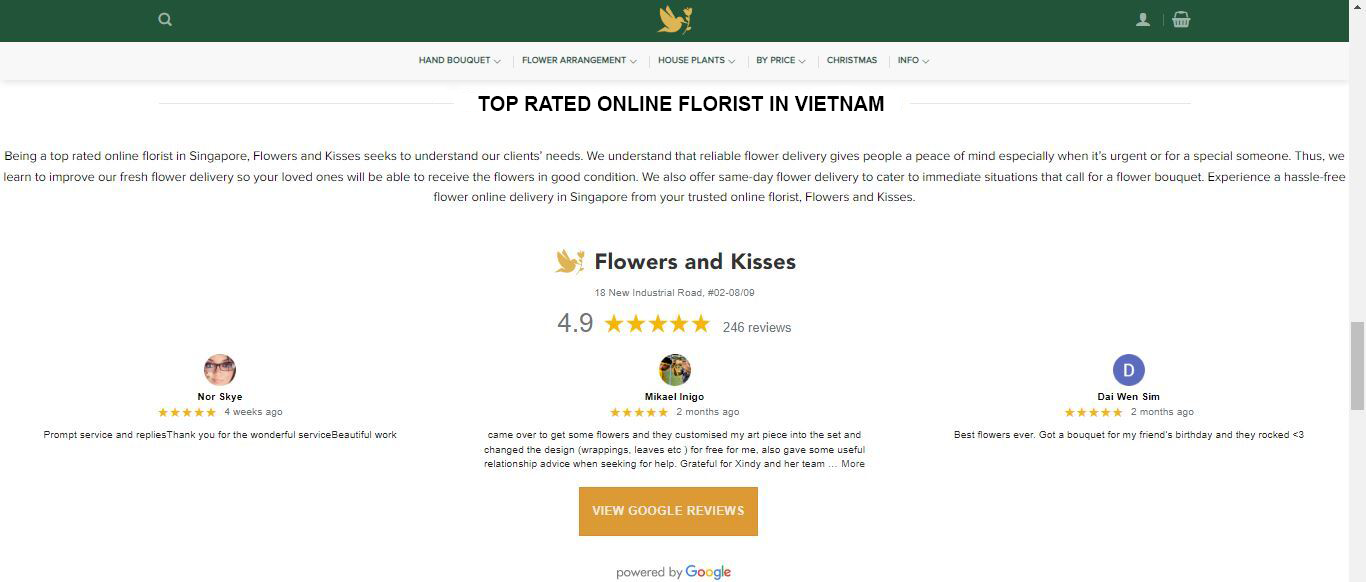The height and width of the screenshot is (582, 1366).
Task: Expand the Hand Bouquet menu
Action: pos(459,61)
